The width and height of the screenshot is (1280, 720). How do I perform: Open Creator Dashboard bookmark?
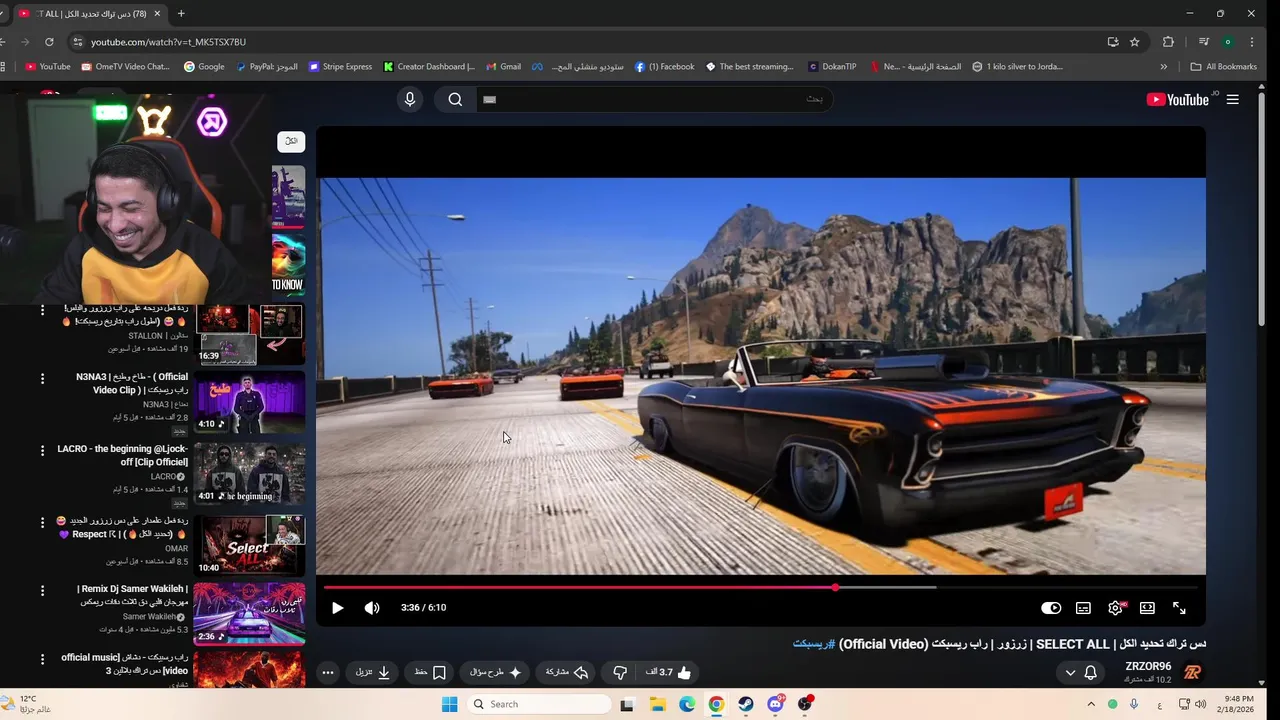pyautogui.click(x=429, y=67)
